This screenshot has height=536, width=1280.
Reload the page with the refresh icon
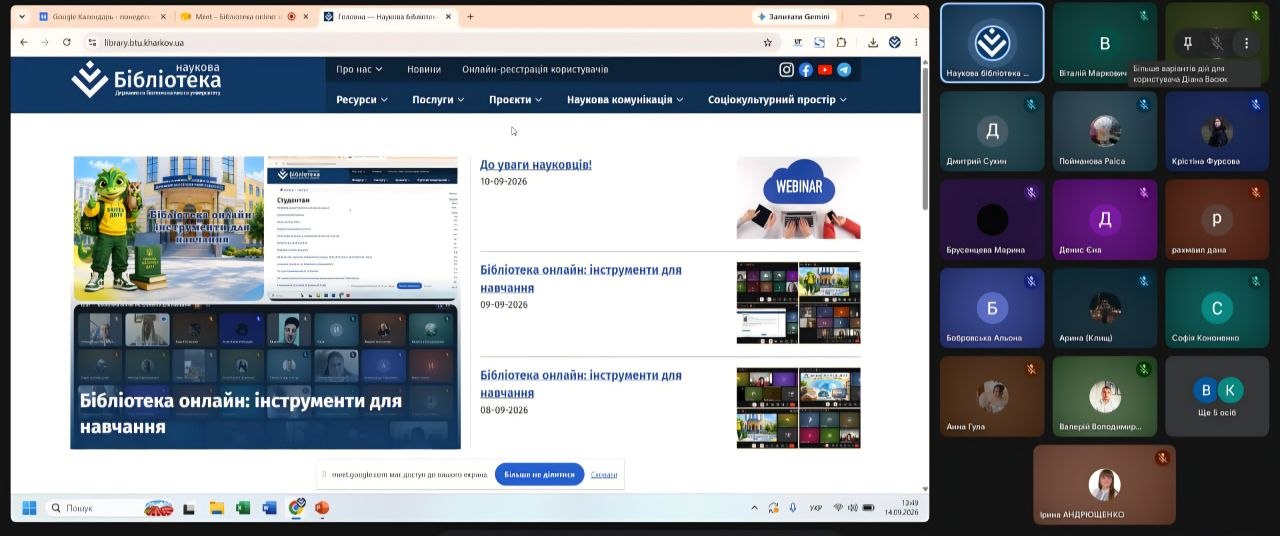tap(67, 42)
